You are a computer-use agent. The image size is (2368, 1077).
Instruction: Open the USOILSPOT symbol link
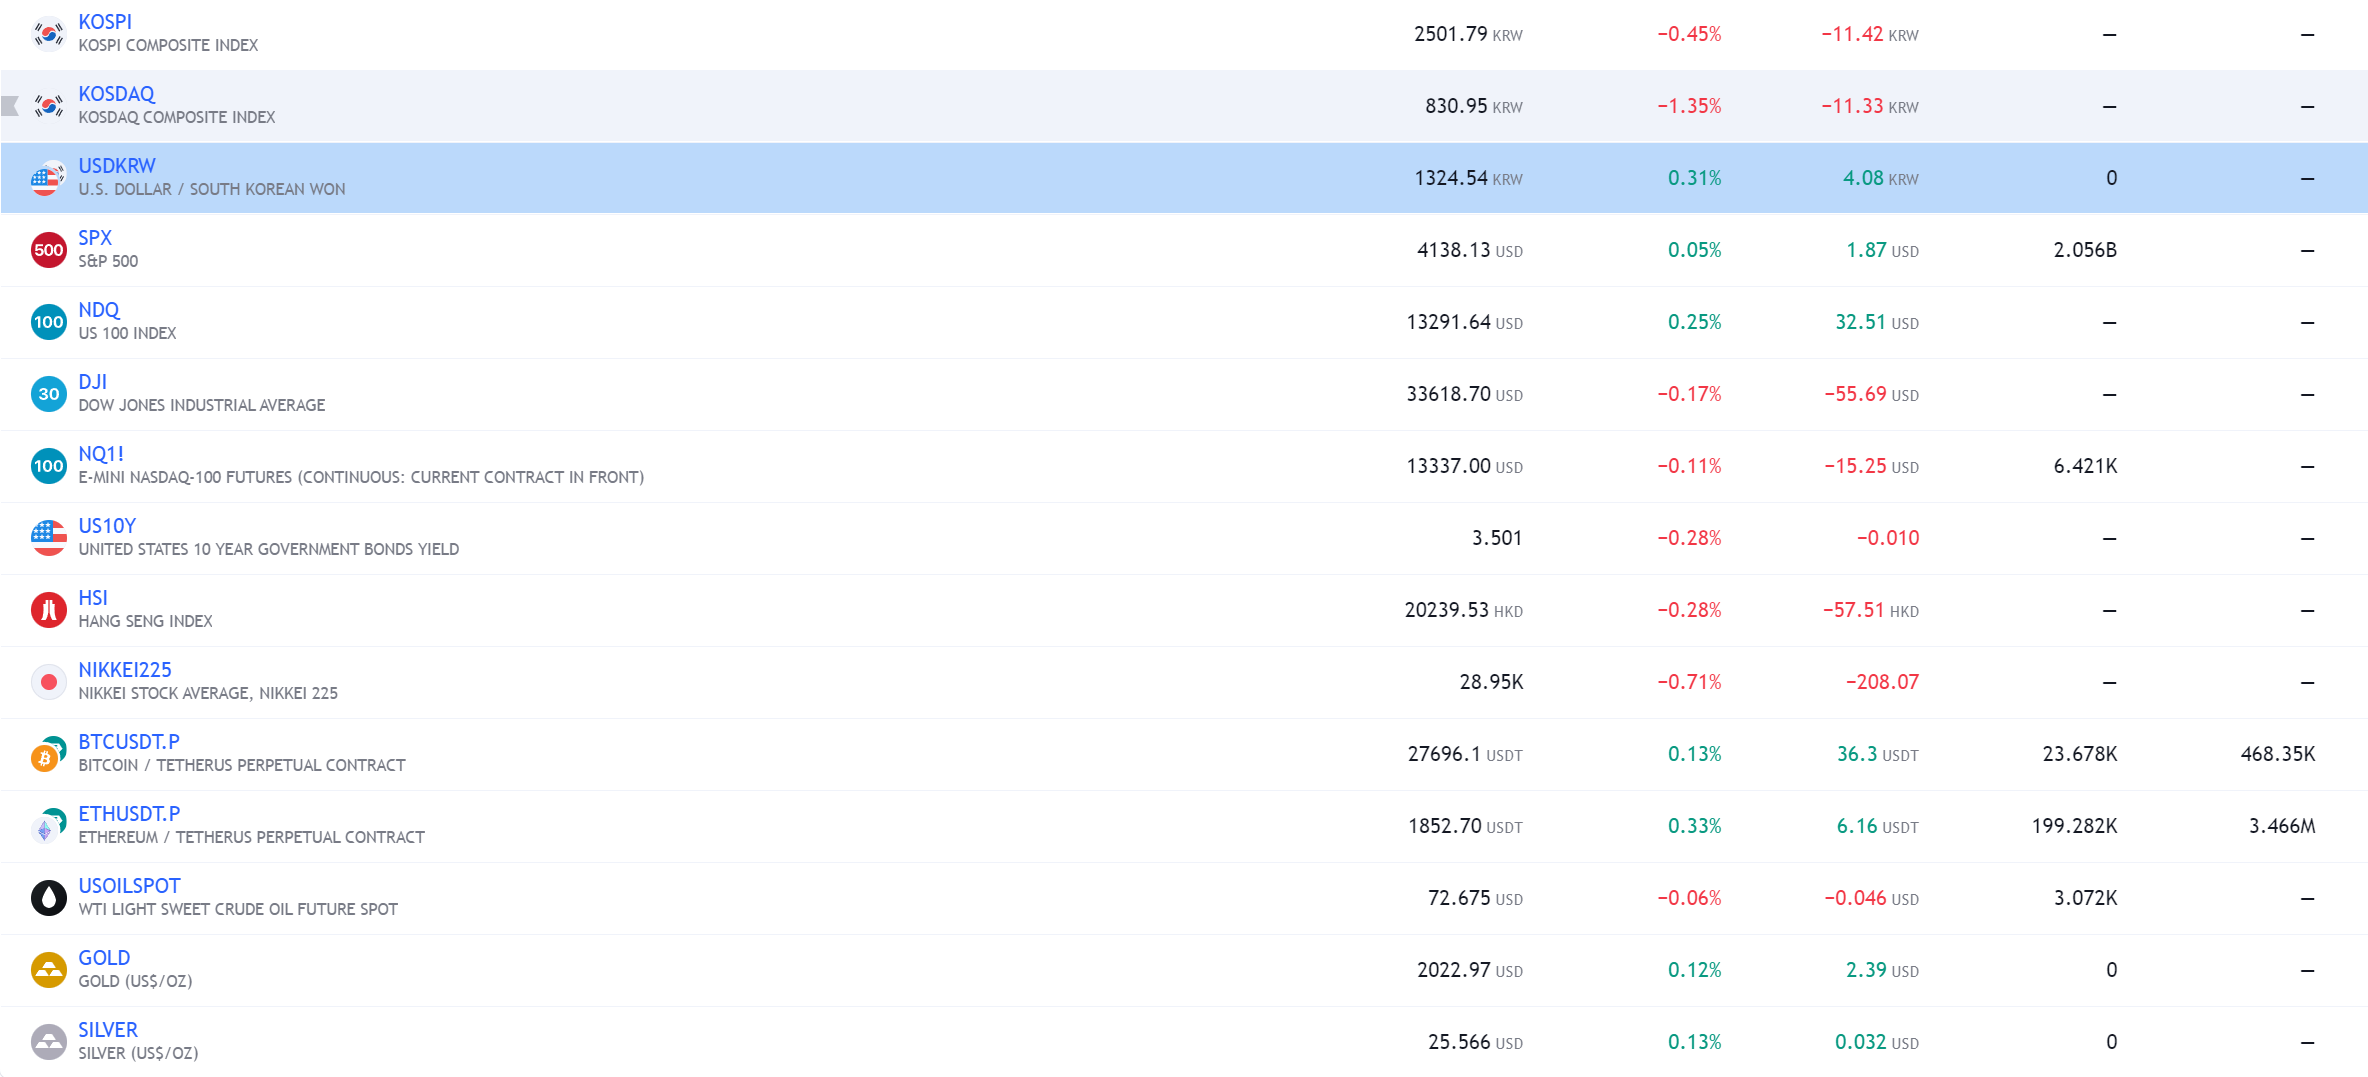[x=129, y=886]
